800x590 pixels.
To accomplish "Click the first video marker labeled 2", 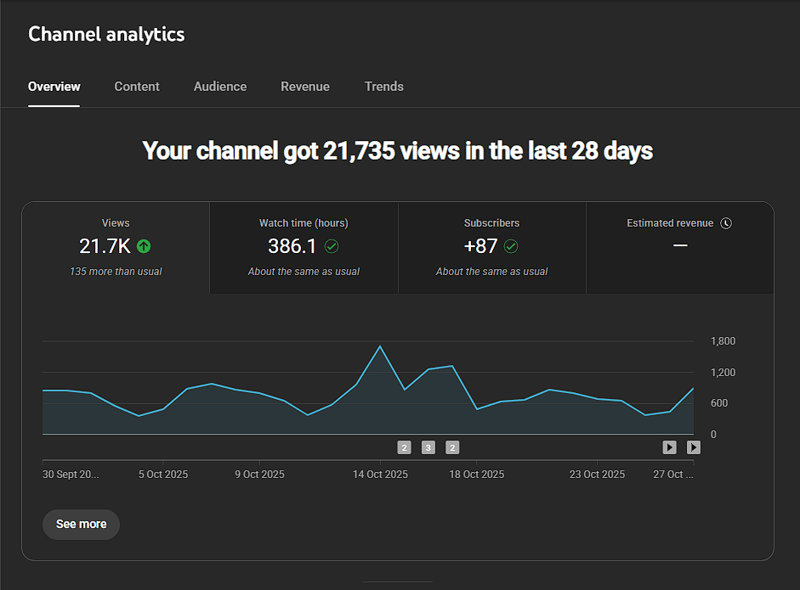I will coord(404,447).
